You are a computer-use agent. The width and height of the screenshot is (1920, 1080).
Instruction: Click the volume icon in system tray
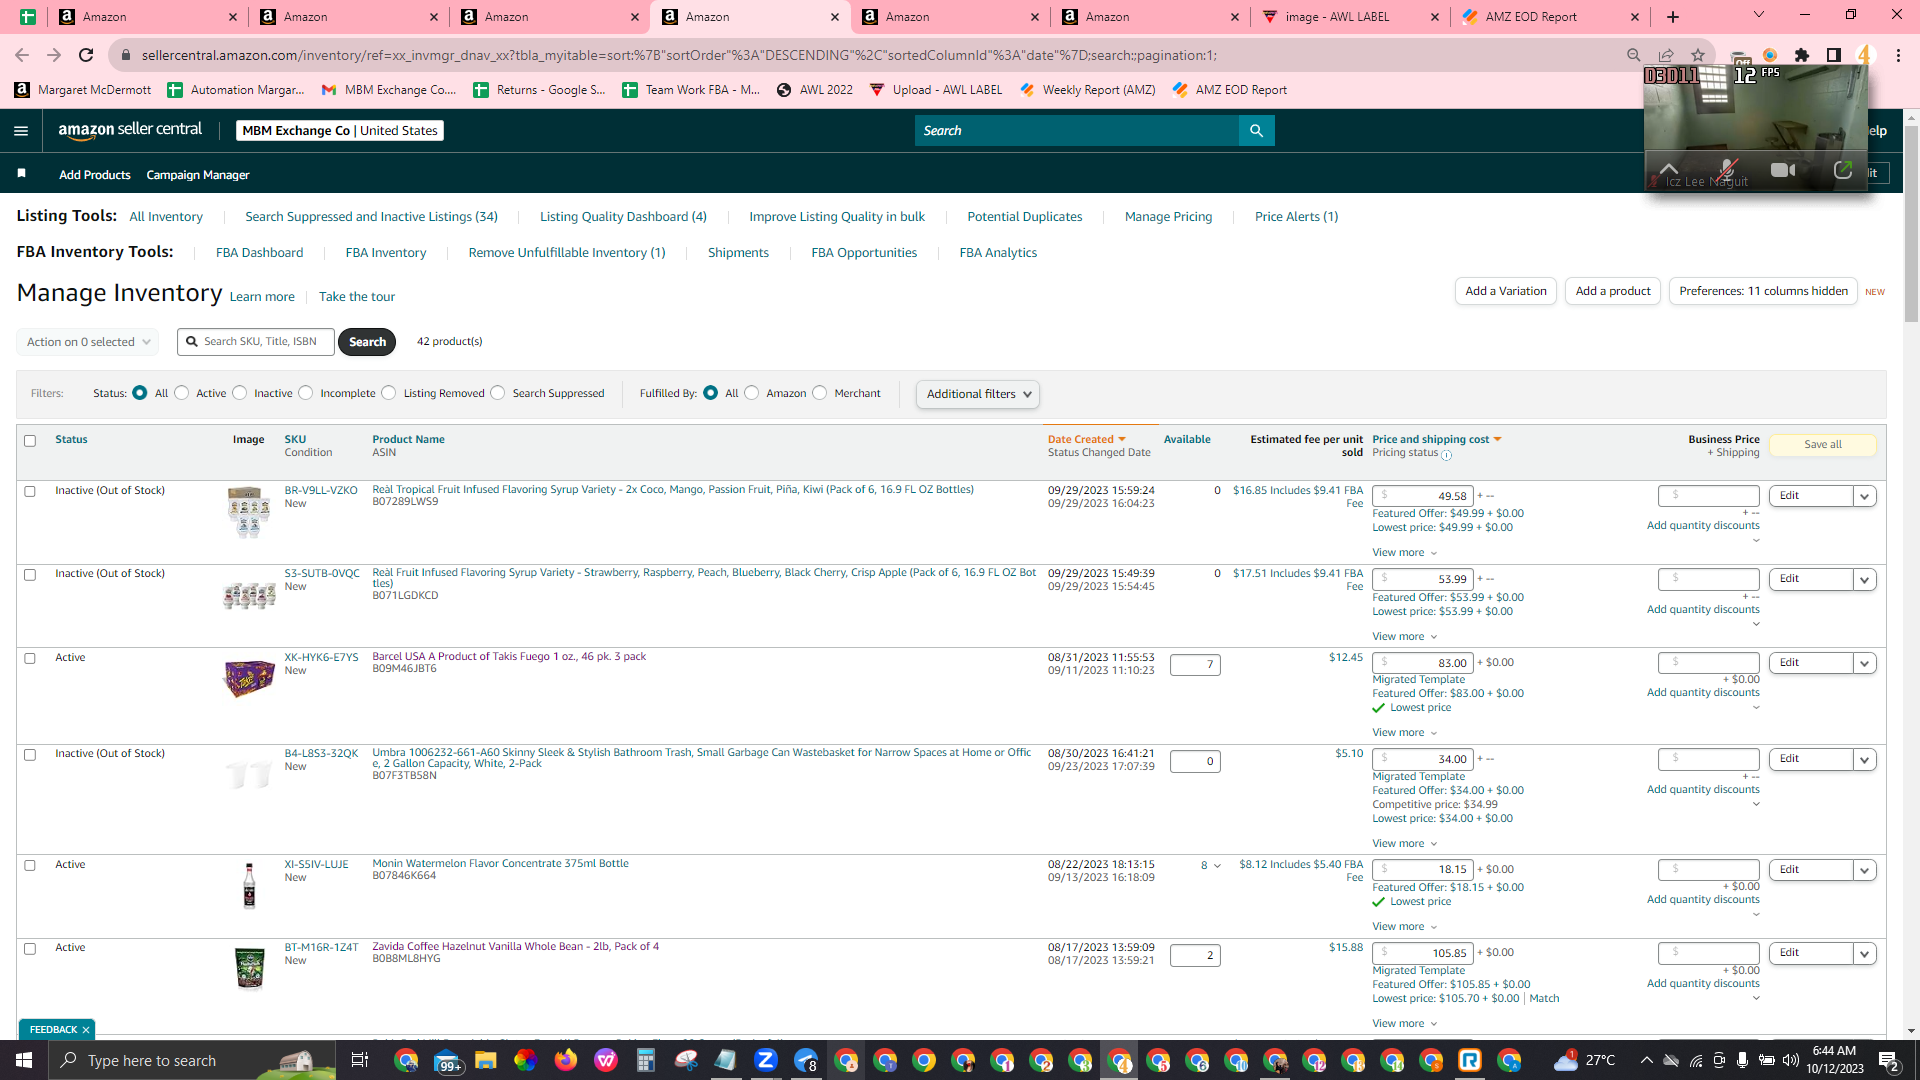[1790, 1060]
